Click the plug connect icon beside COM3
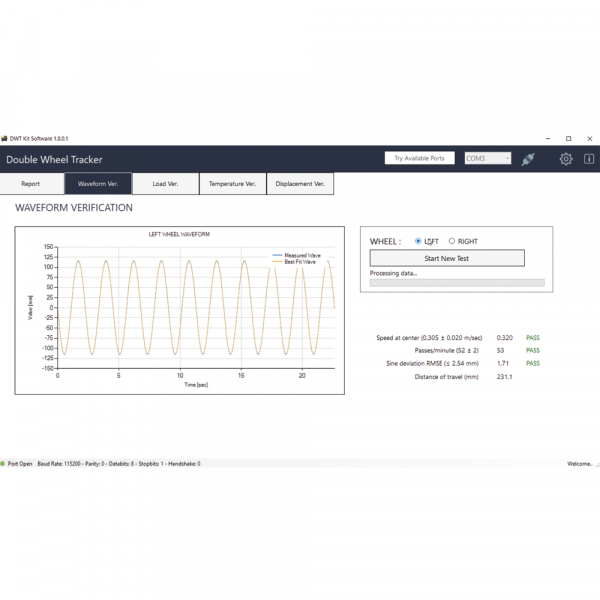Image resolution: width=600 pixels, height=600 pixels. (x=529, y=159)
